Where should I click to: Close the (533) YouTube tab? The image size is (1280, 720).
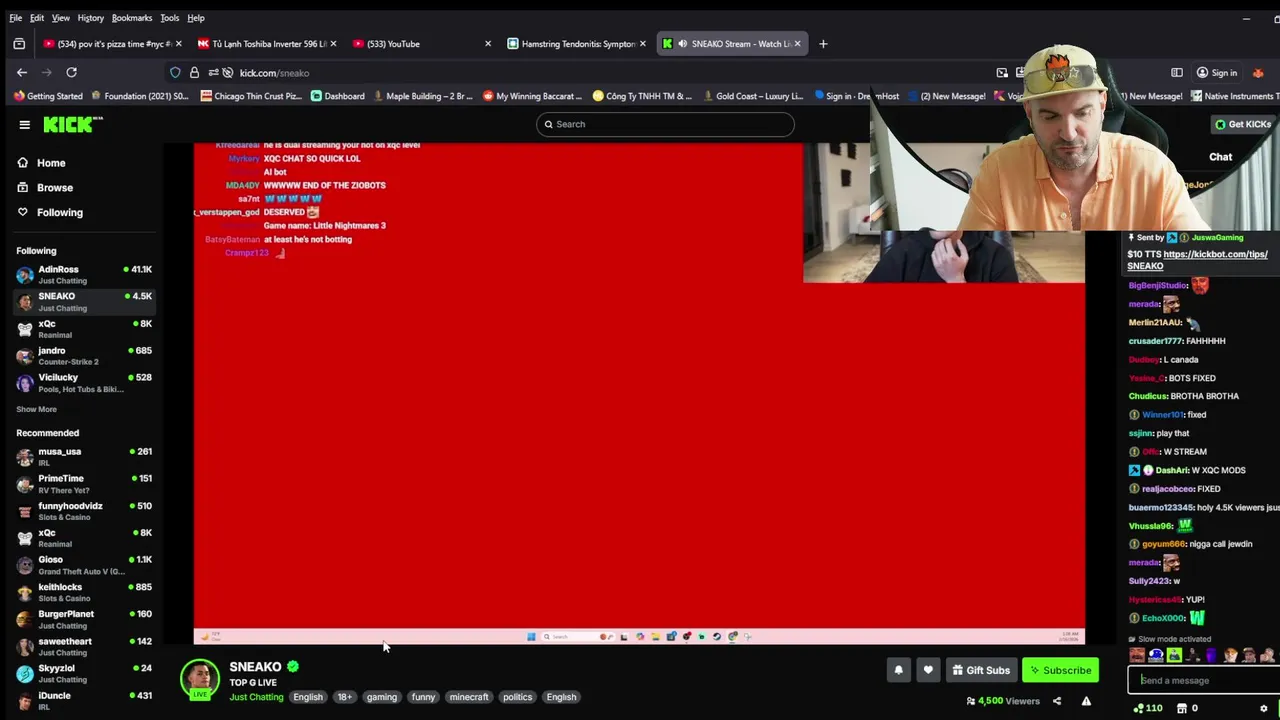[x=488, y=44]
